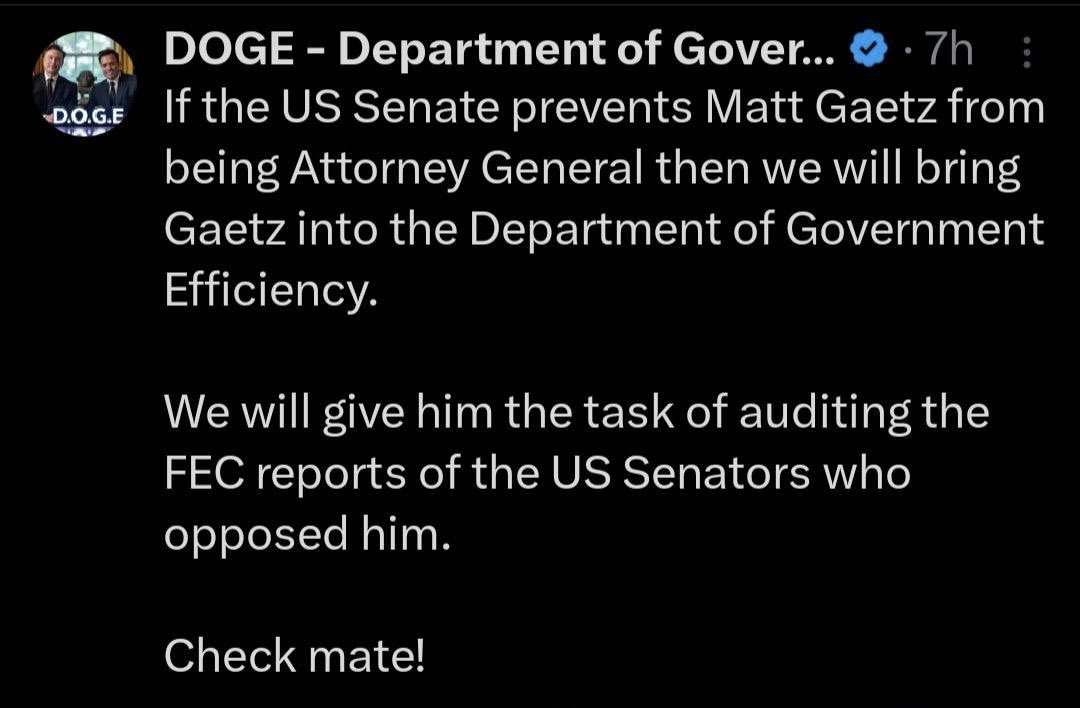Select the "Check mate!" line
Image resolution: width=1080 pixels, height=708 pixels.
(x=295, y=656)
